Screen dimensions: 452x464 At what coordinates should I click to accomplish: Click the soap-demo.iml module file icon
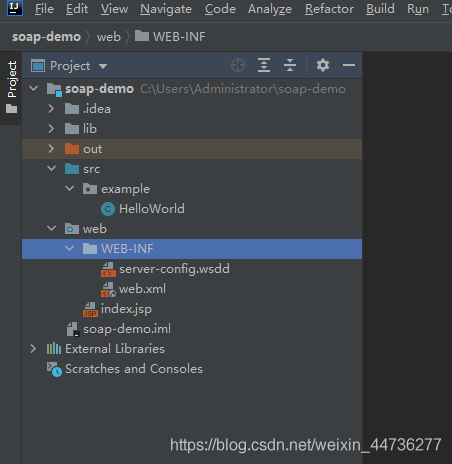(x=73, y=329)
